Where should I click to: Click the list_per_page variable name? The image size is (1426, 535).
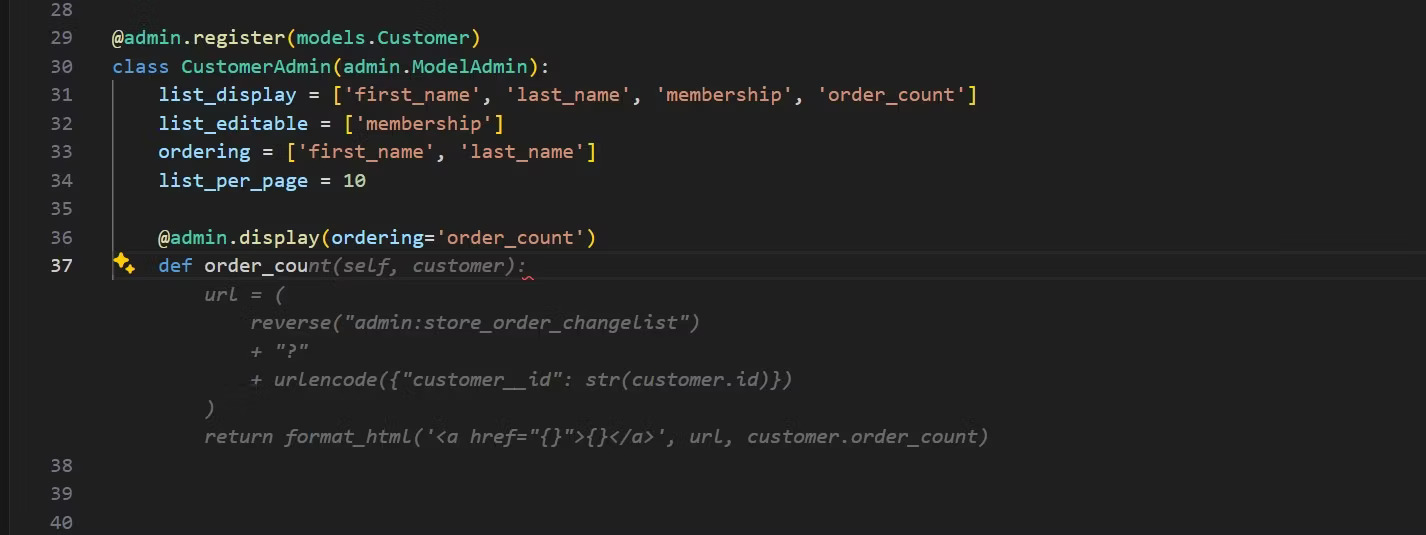[x=233, y=181]
